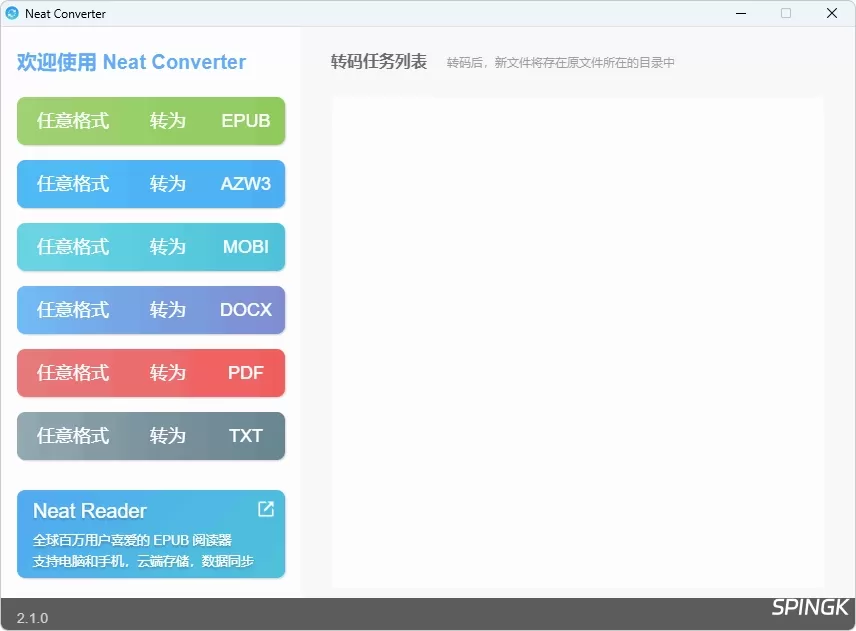
Task: Select the MOBI conversion button
Action: click(151, 247)
